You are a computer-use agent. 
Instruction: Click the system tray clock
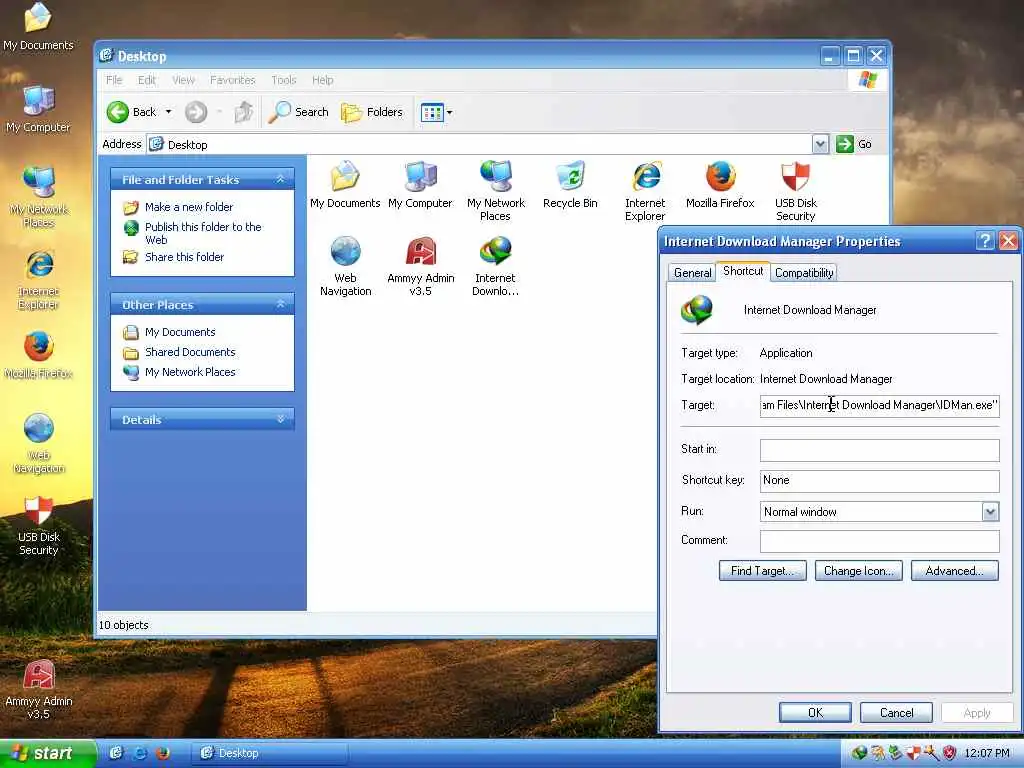coord(987,754)
